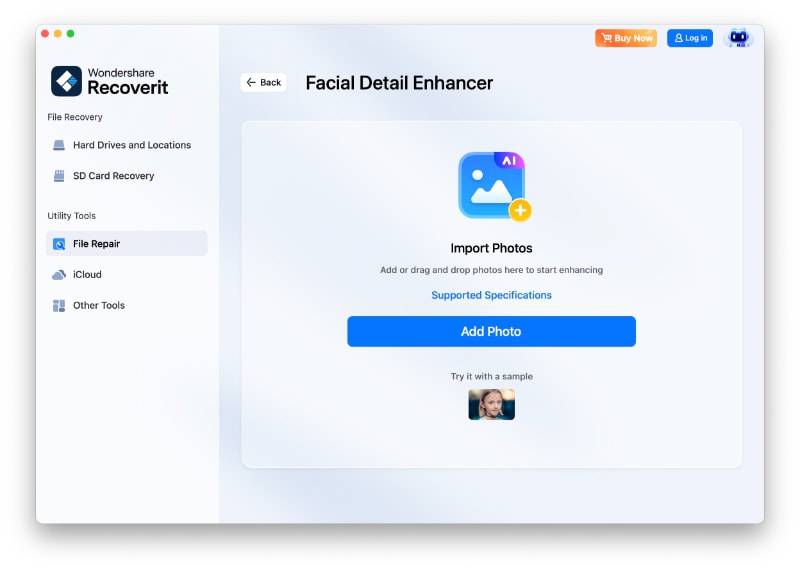This screenshot has width=800, height=571.
Task: Minimize the window with the yellow button
Action: pyautogui.click(x=58, y=34)
